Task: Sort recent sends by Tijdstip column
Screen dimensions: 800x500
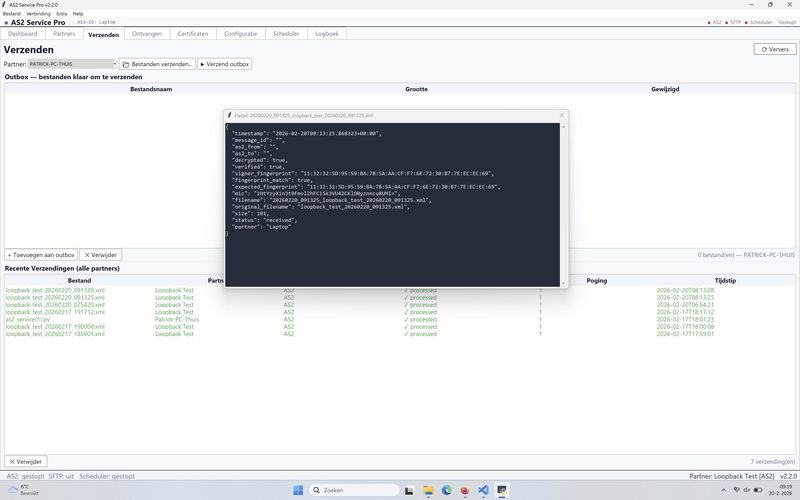Action: coord(725,280)
